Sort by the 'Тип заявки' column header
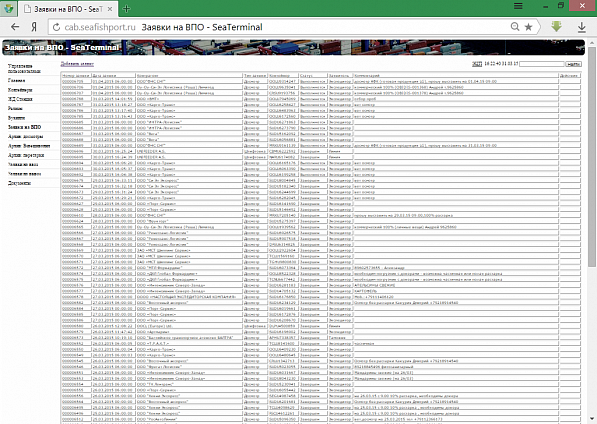This screenshot has width=597, height=424. 255,76
